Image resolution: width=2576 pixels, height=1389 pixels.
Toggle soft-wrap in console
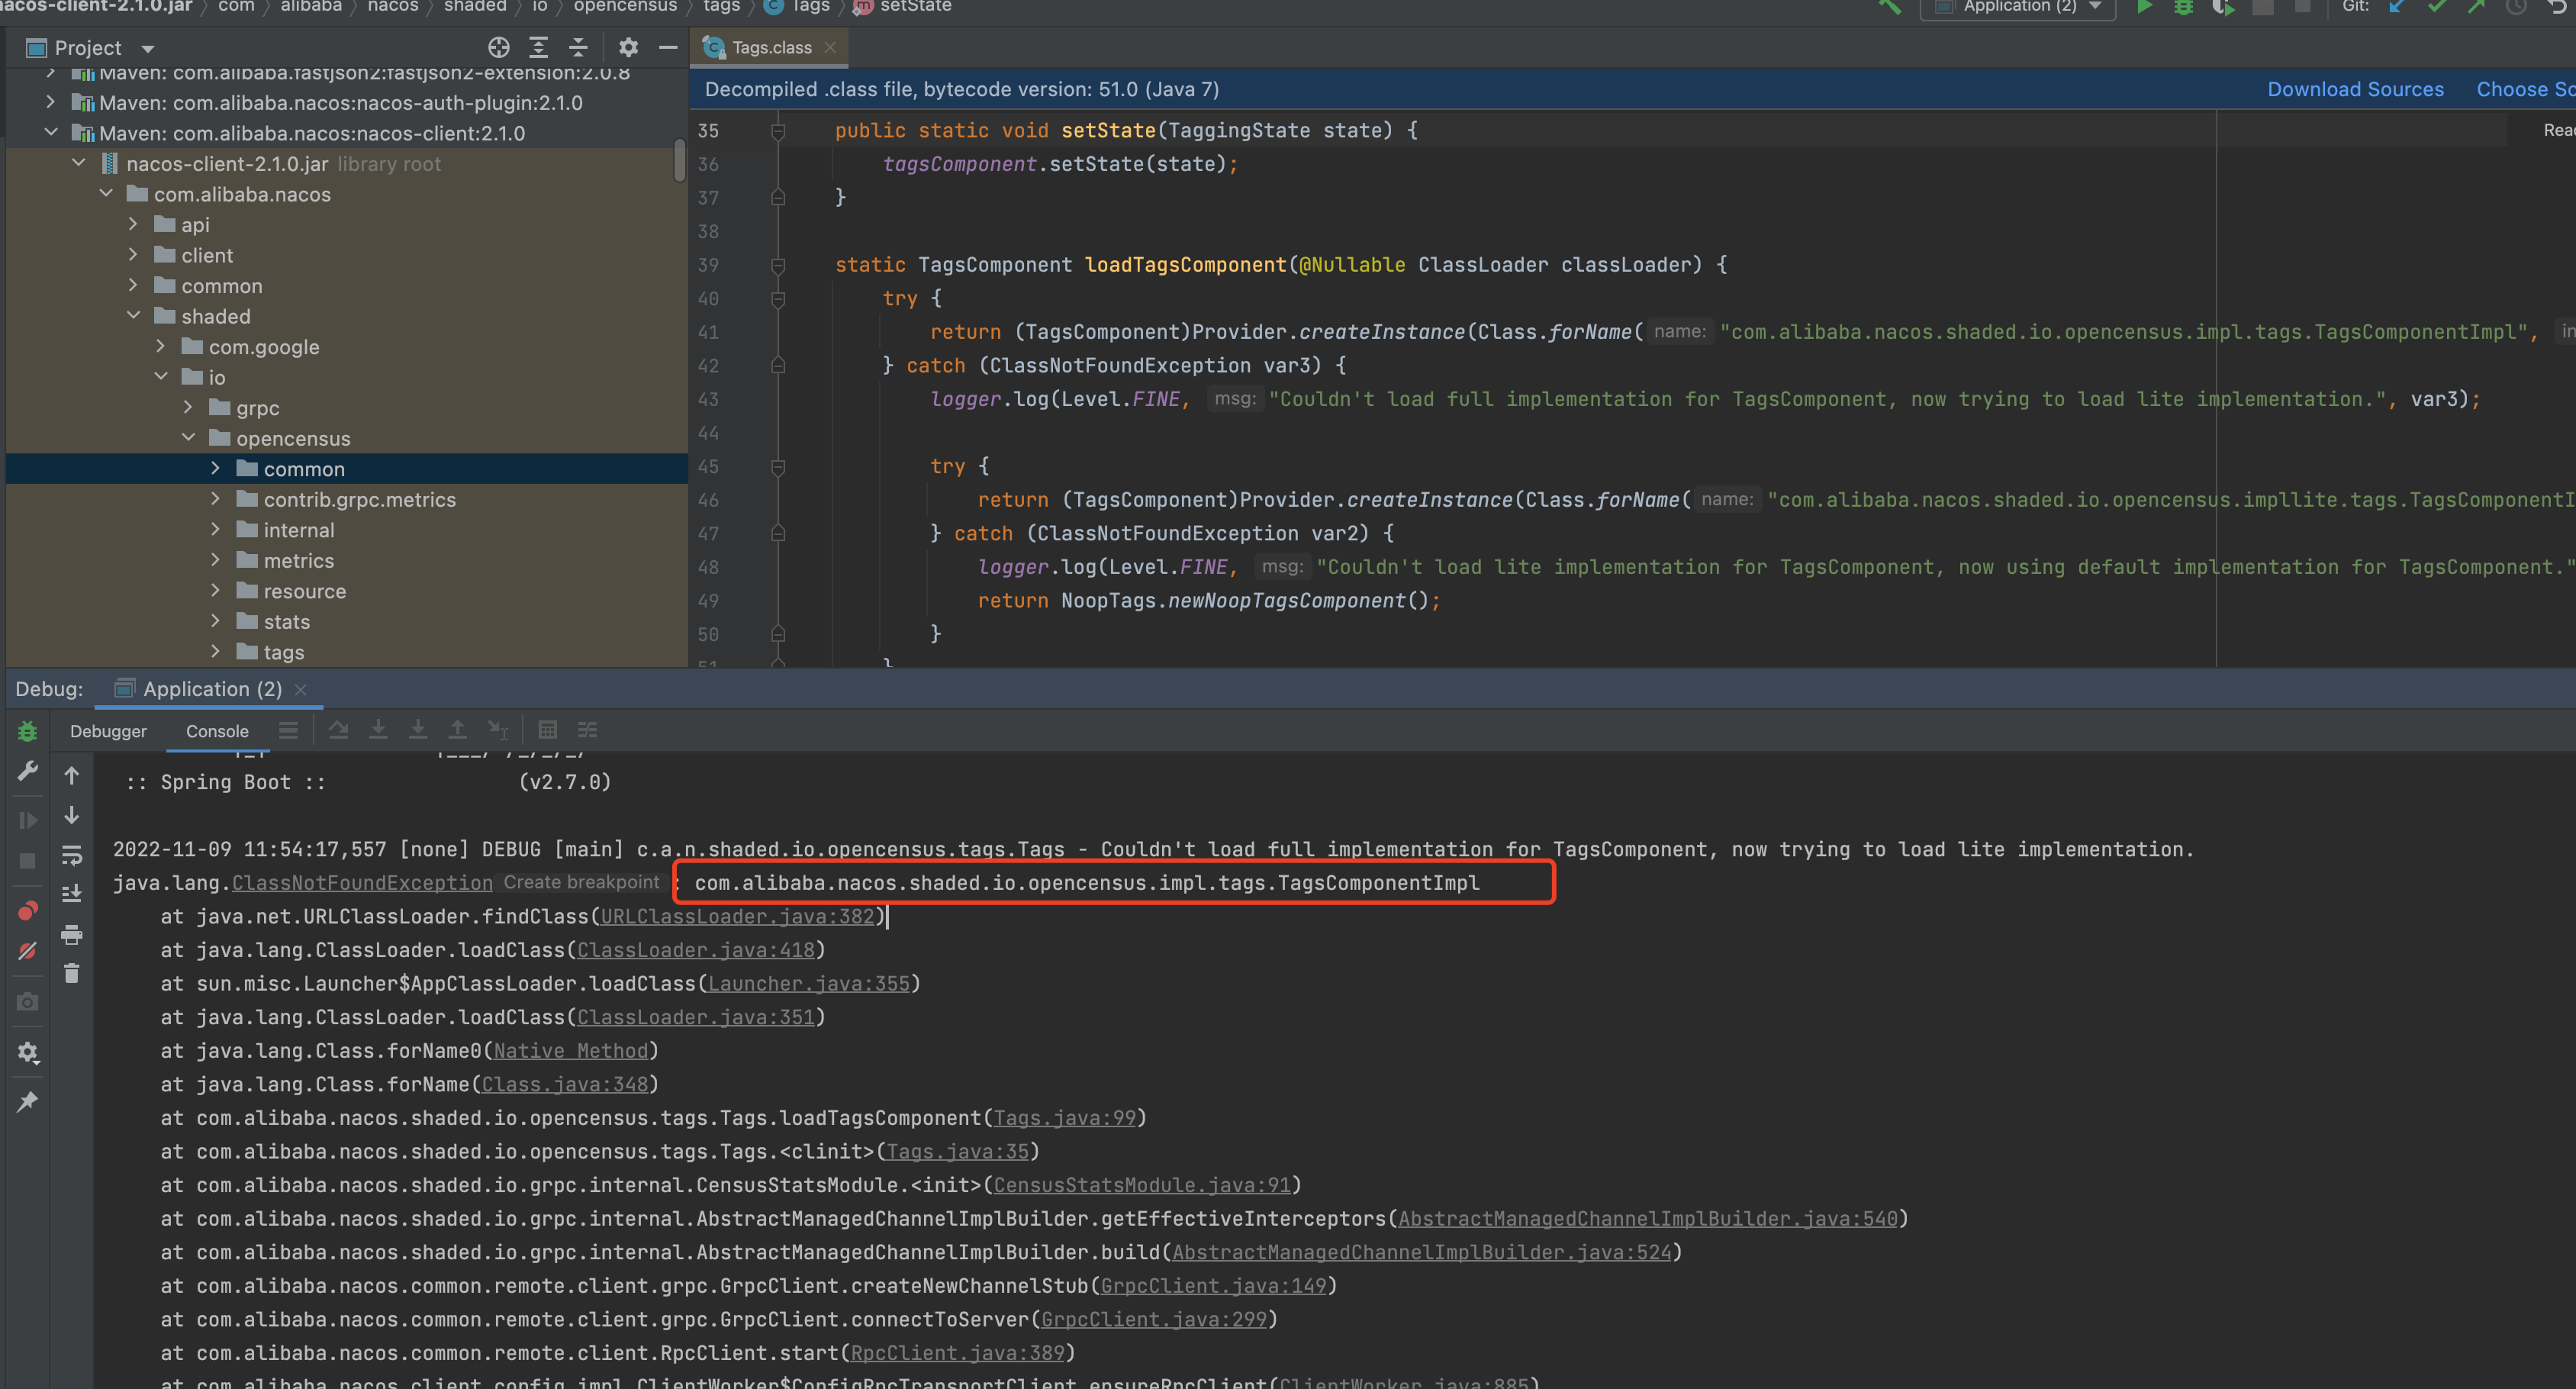click(x=72, y=855)
